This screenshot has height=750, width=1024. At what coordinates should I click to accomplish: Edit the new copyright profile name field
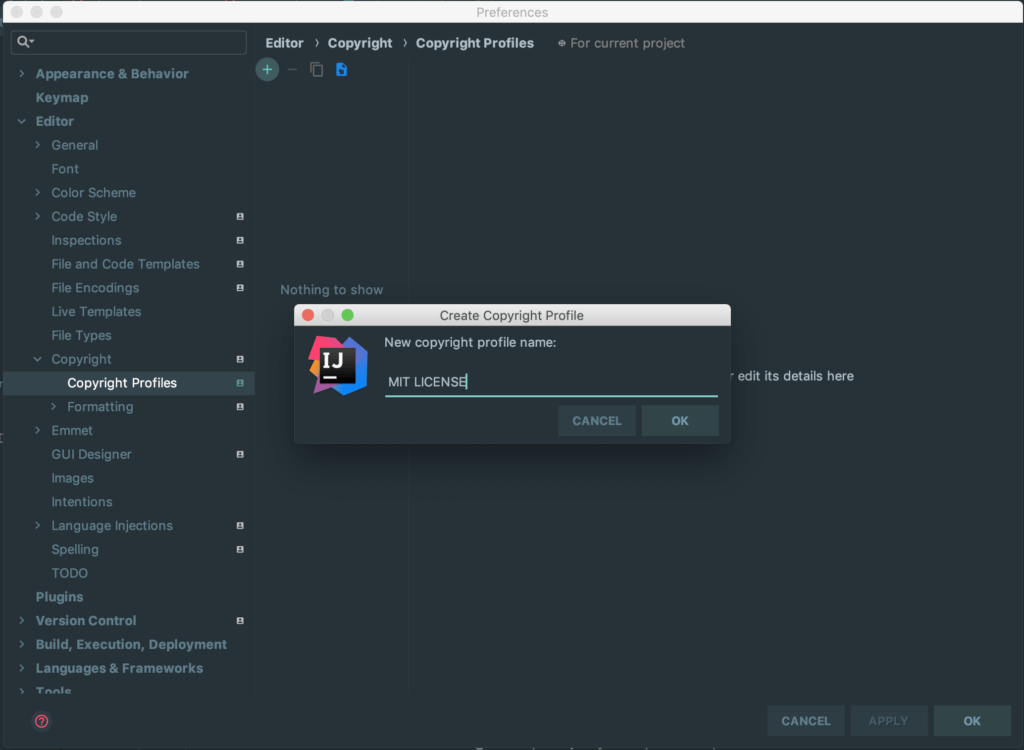coord(550,381)
